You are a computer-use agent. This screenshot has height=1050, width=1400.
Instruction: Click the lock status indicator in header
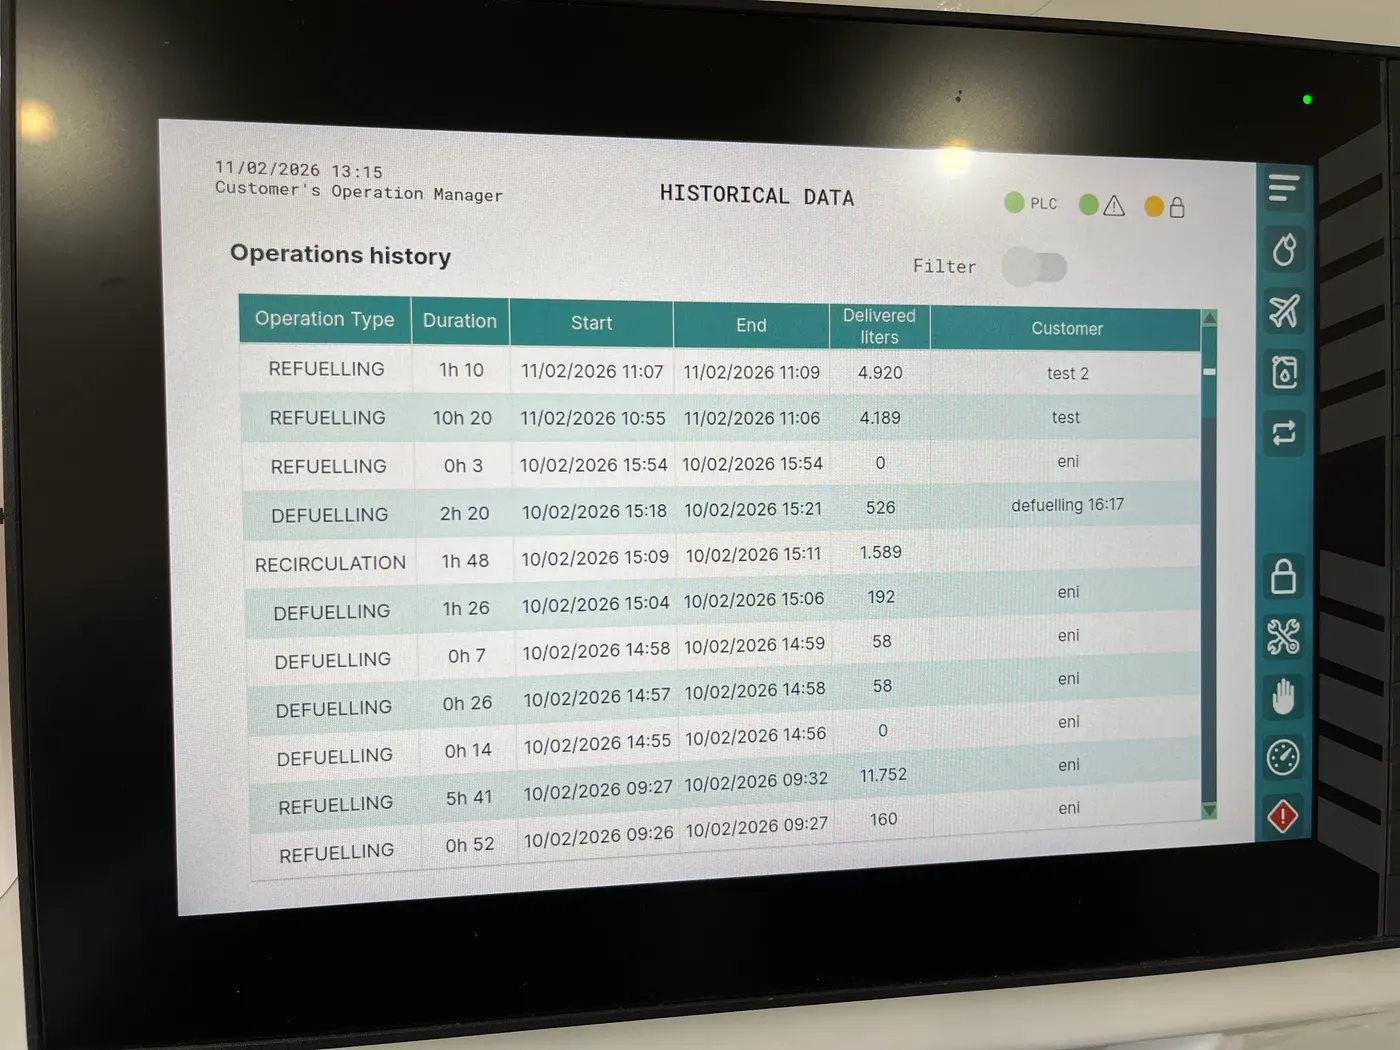click(x=1166, y=207)
